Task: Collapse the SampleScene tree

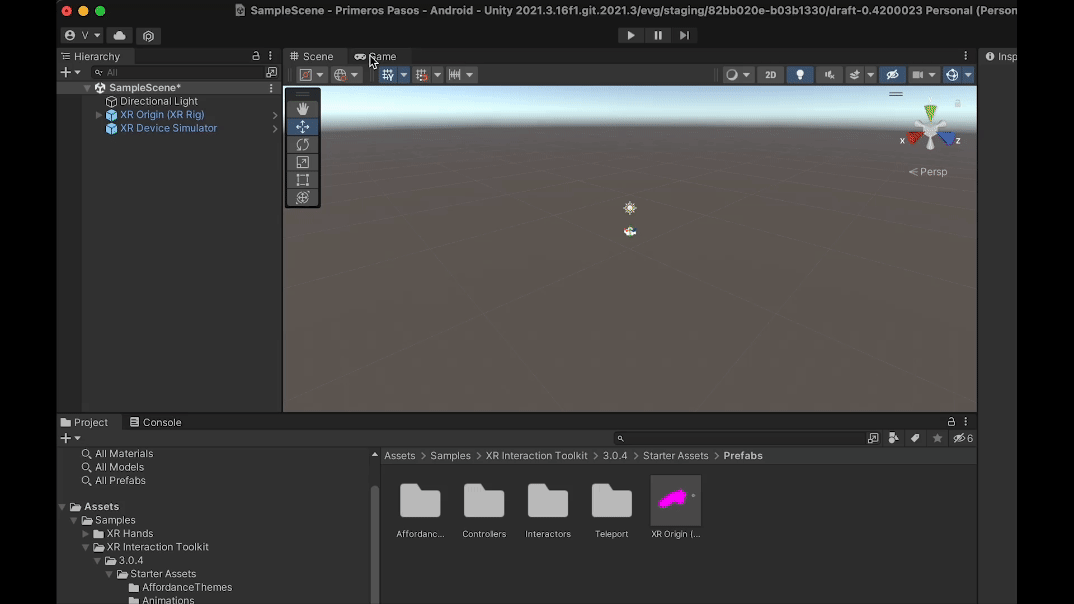Action: click(x=87, y=88)
